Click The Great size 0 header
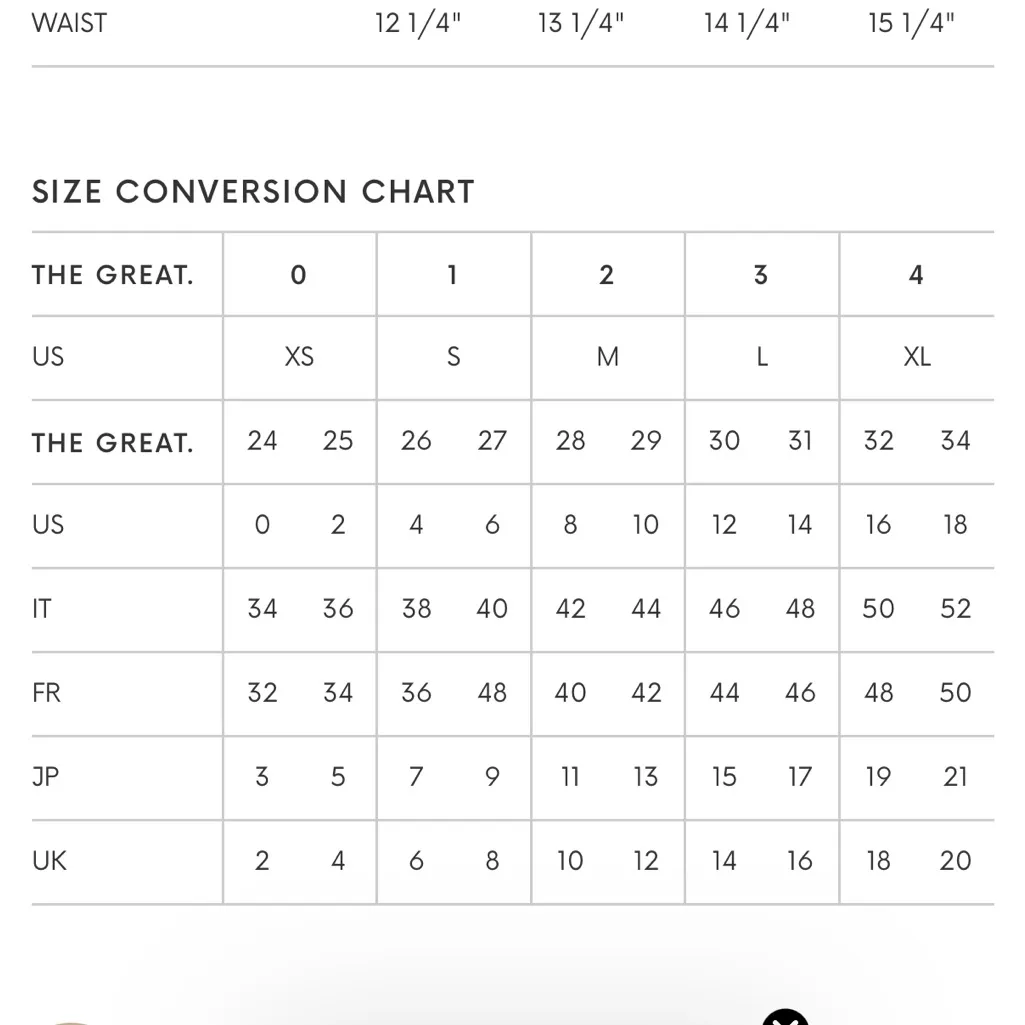 [x=299, y=275]
